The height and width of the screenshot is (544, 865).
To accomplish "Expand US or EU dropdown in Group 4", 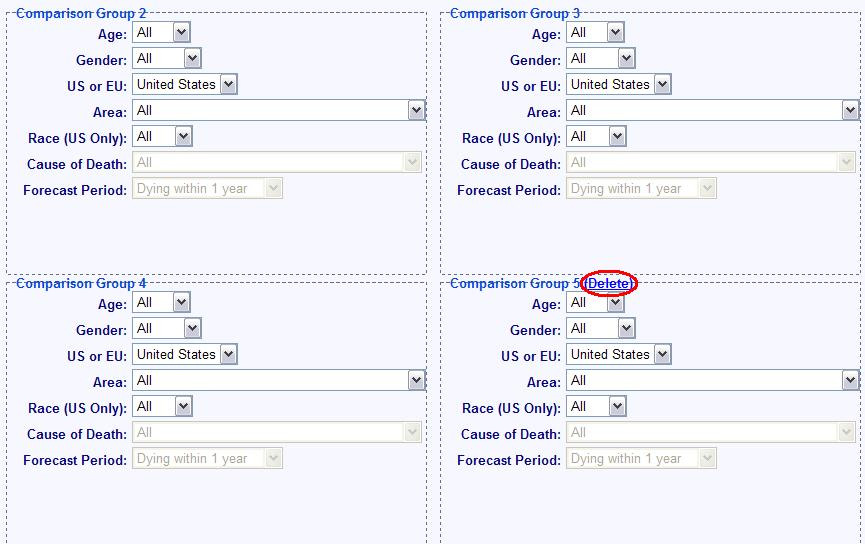I will click(185, 355).
